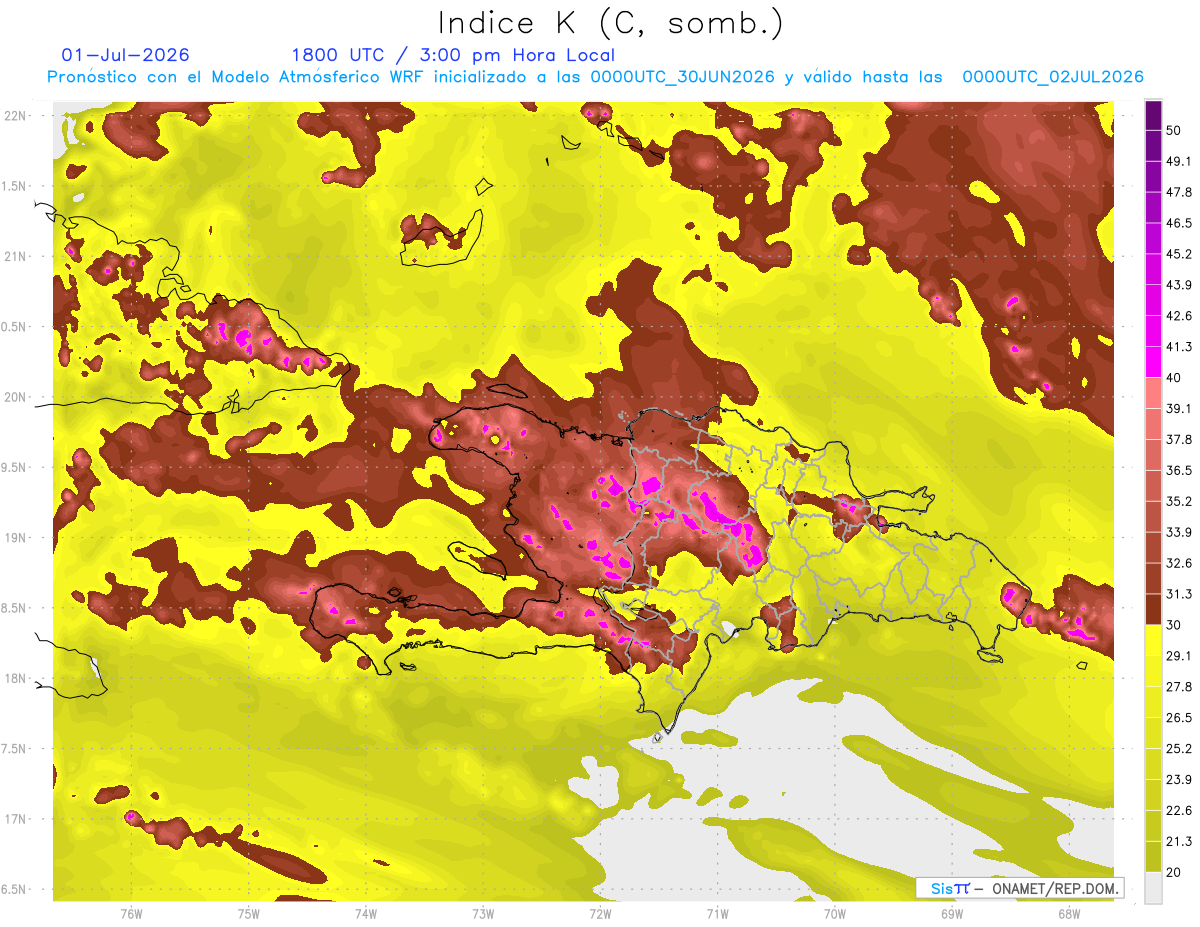Click the '22N' latitude label
The height and width of the screenshot is (927, 1200).
pos(17,115)
